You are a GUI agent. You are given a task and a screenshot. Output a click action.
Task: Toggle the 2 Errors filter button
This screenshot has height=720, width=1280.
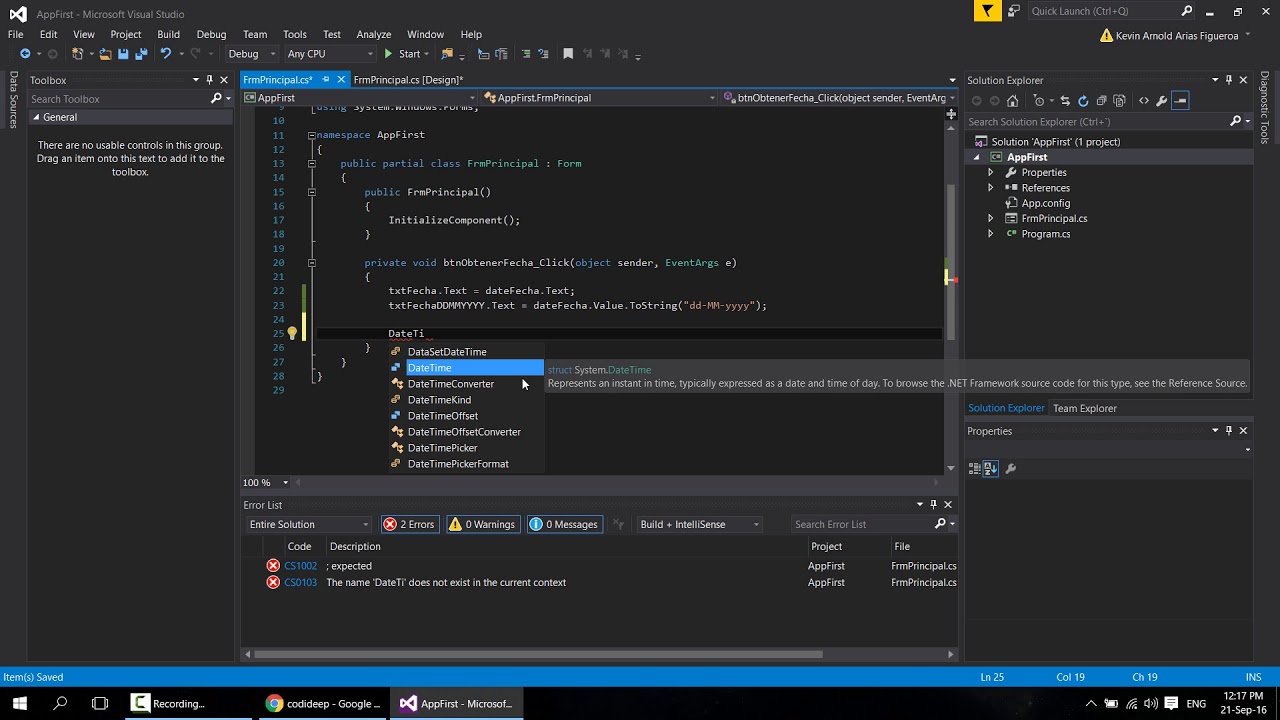pos(410,524)
